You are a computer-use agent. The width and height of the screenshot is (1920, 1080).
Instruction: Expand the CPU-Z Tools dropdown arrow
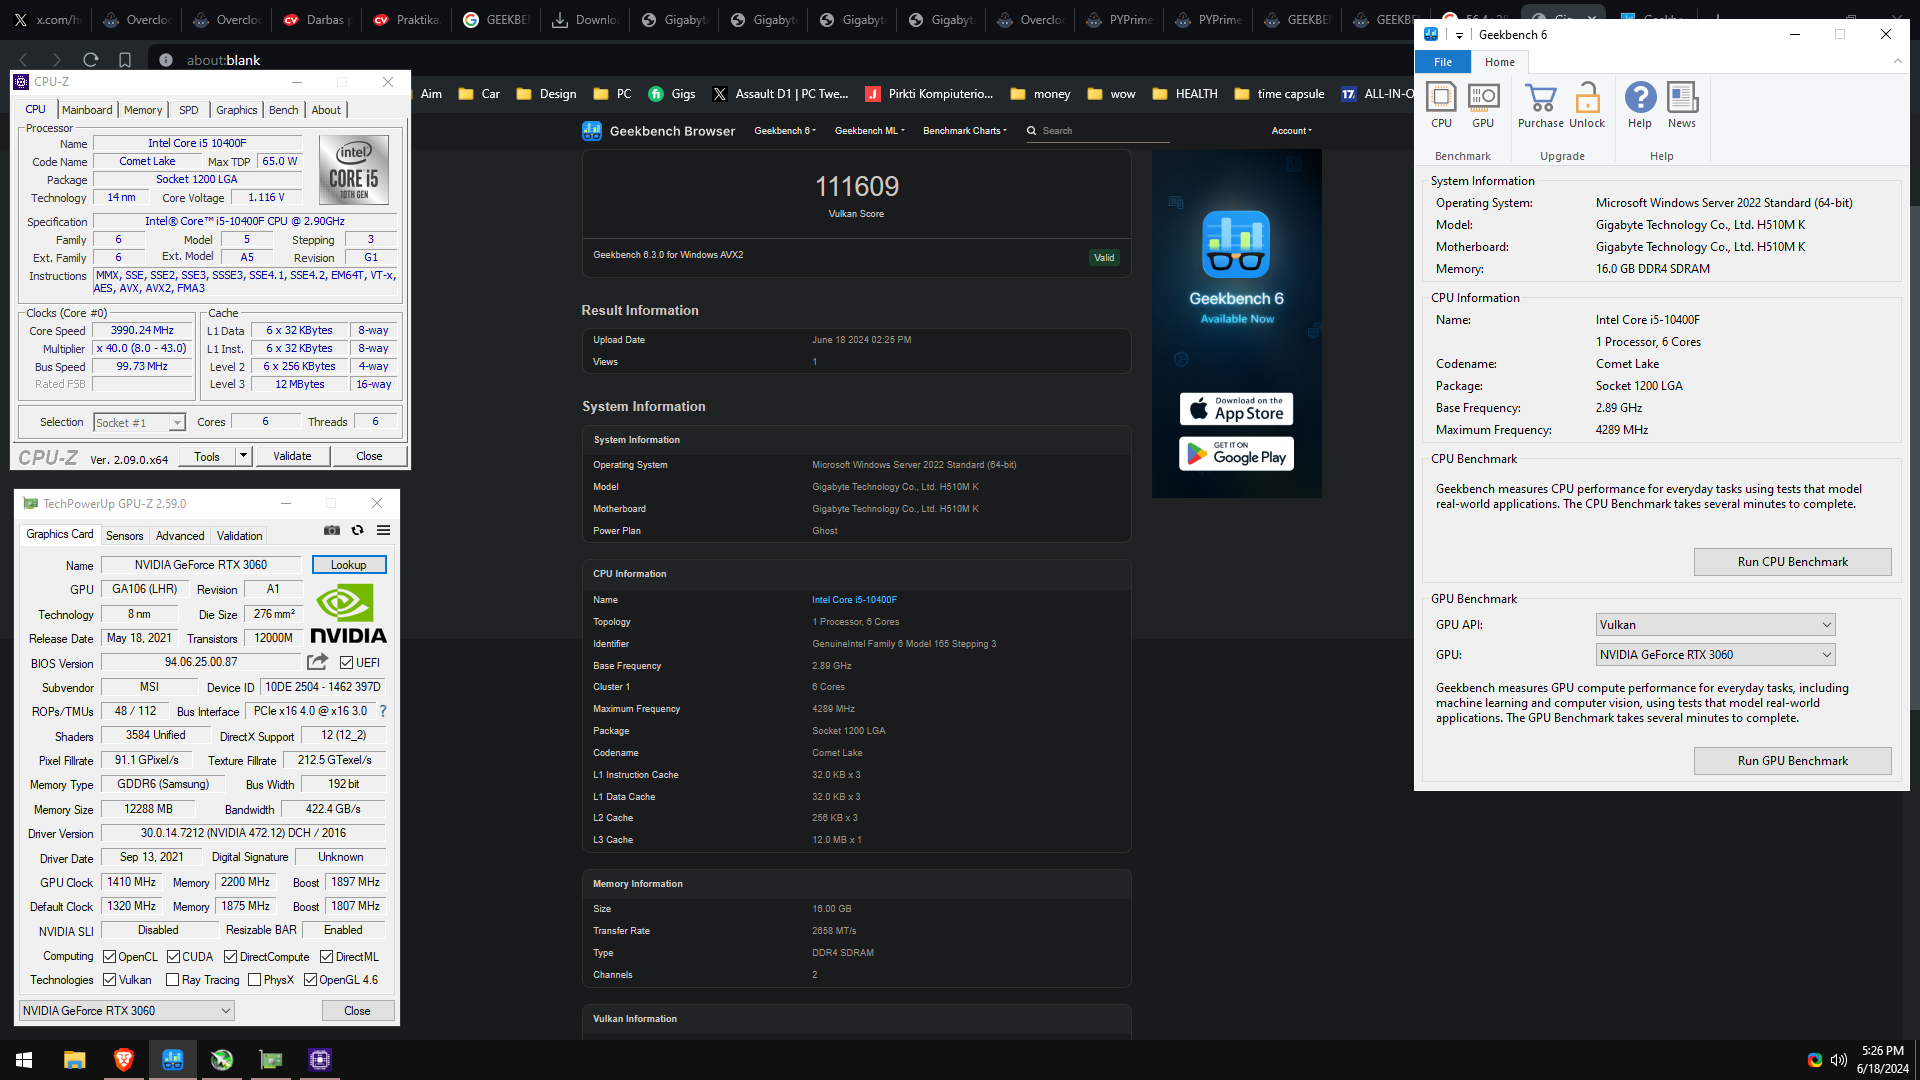click(243, 456)
